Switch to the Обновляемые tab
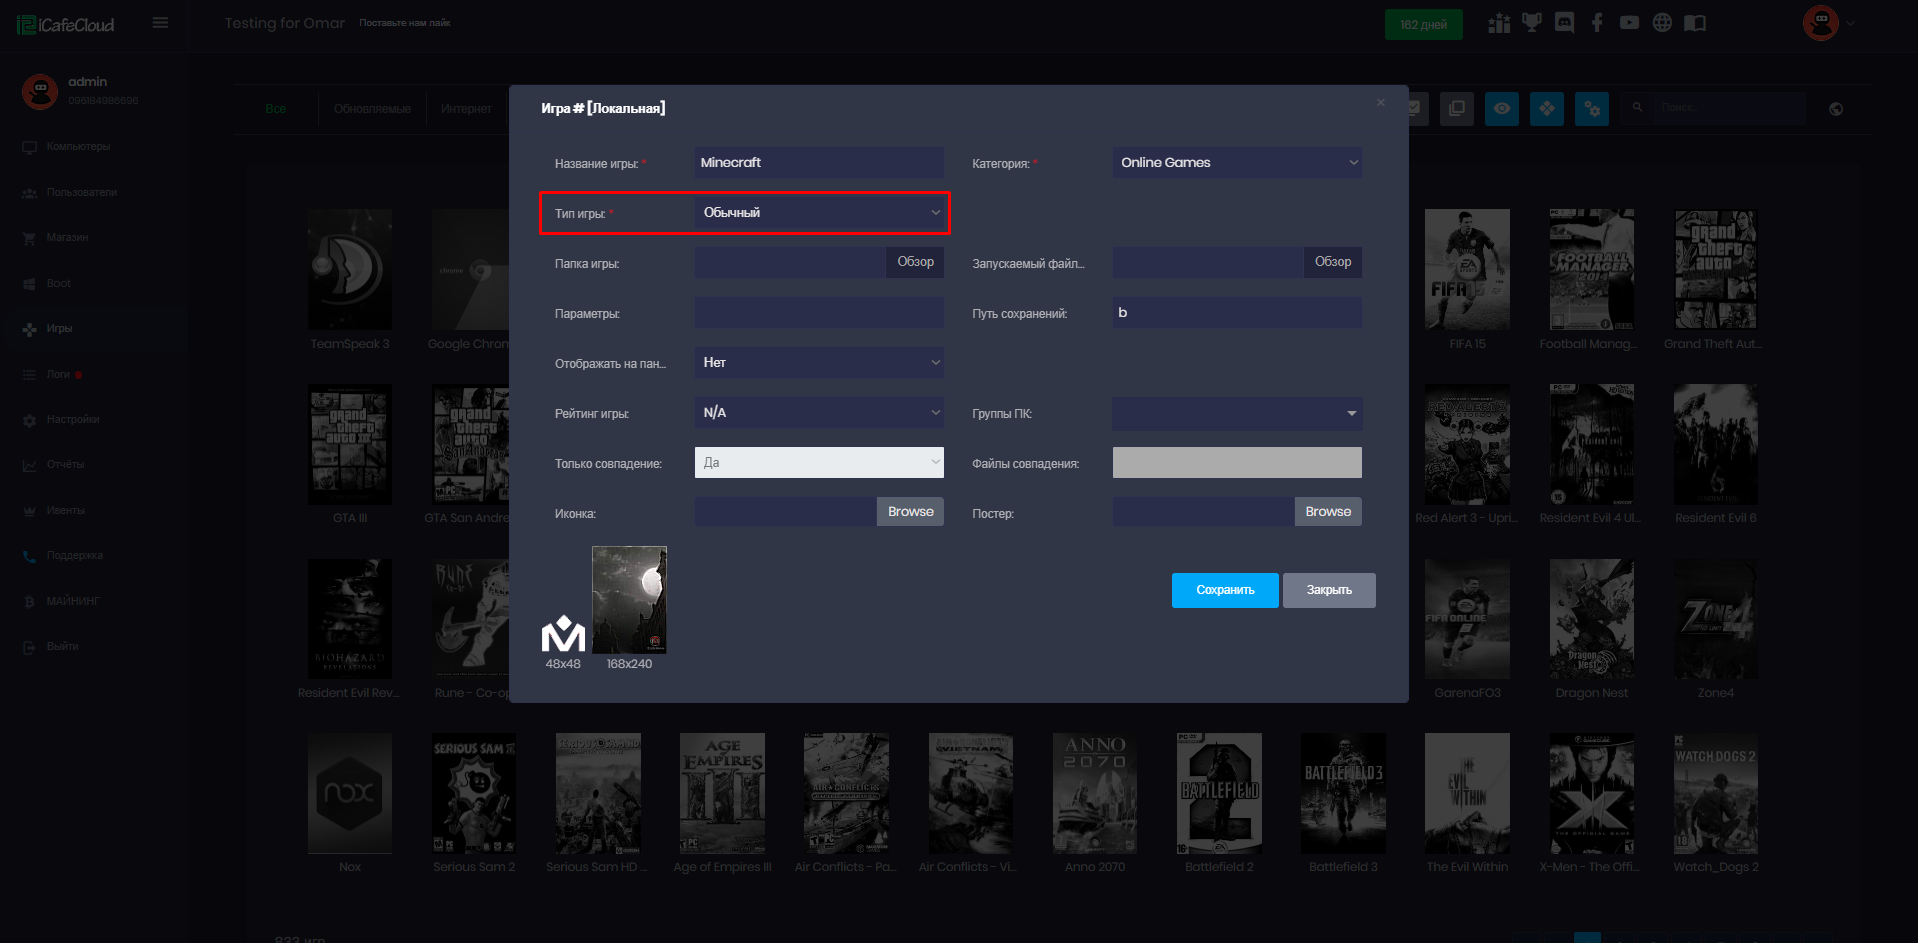Viewport: 1918px width, 943px height. (372, 109)
